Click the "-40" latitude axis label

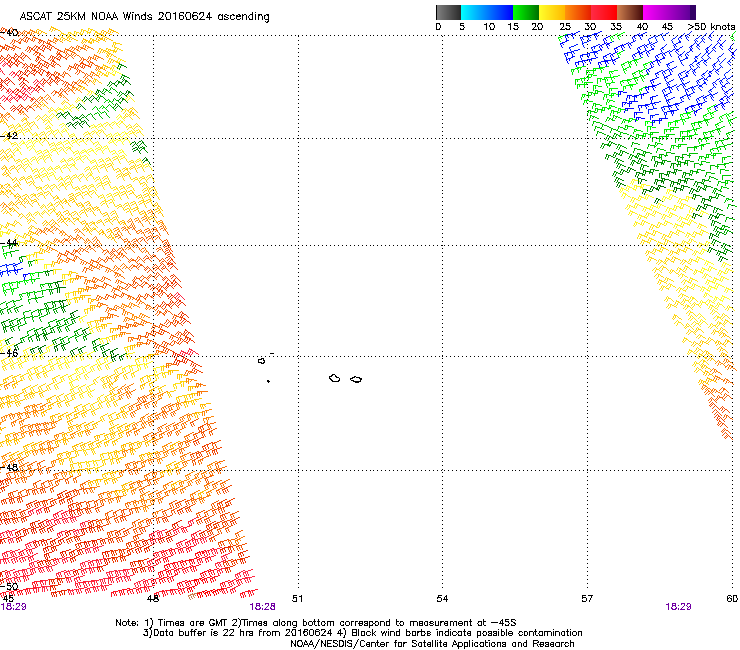[x=9, y=33]
